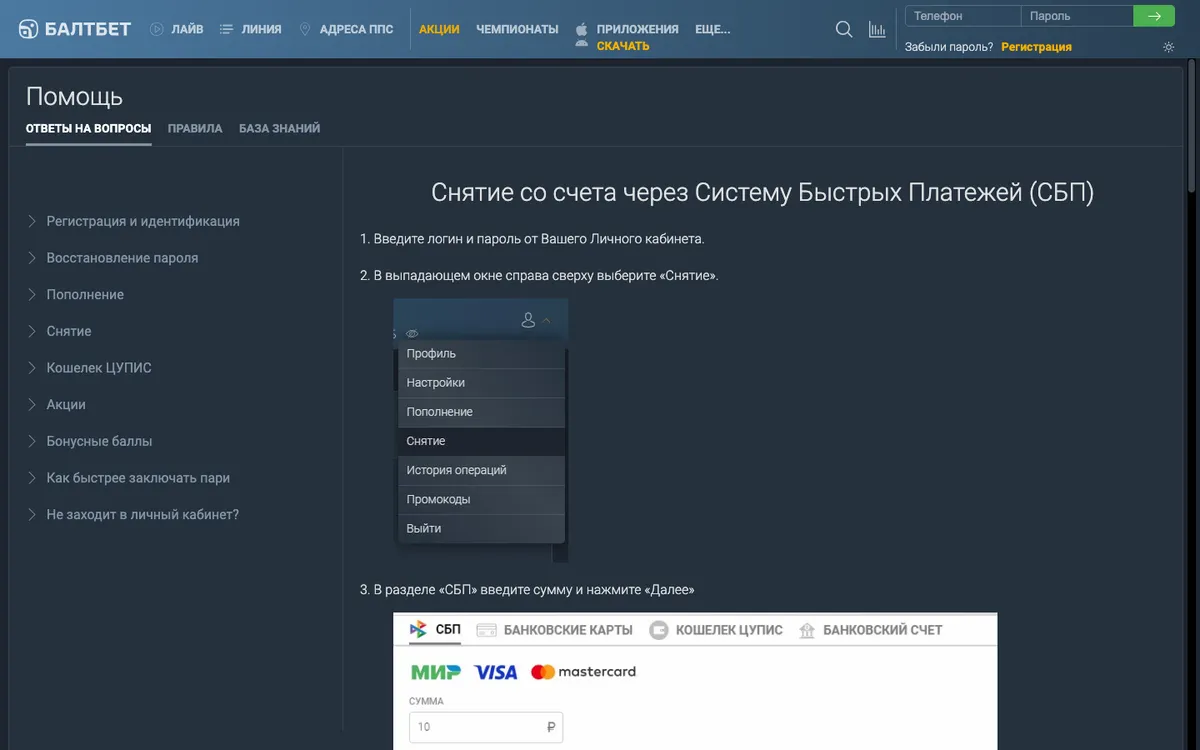Expand Не заходит в личный кабинет?

[x=133, y=515]
